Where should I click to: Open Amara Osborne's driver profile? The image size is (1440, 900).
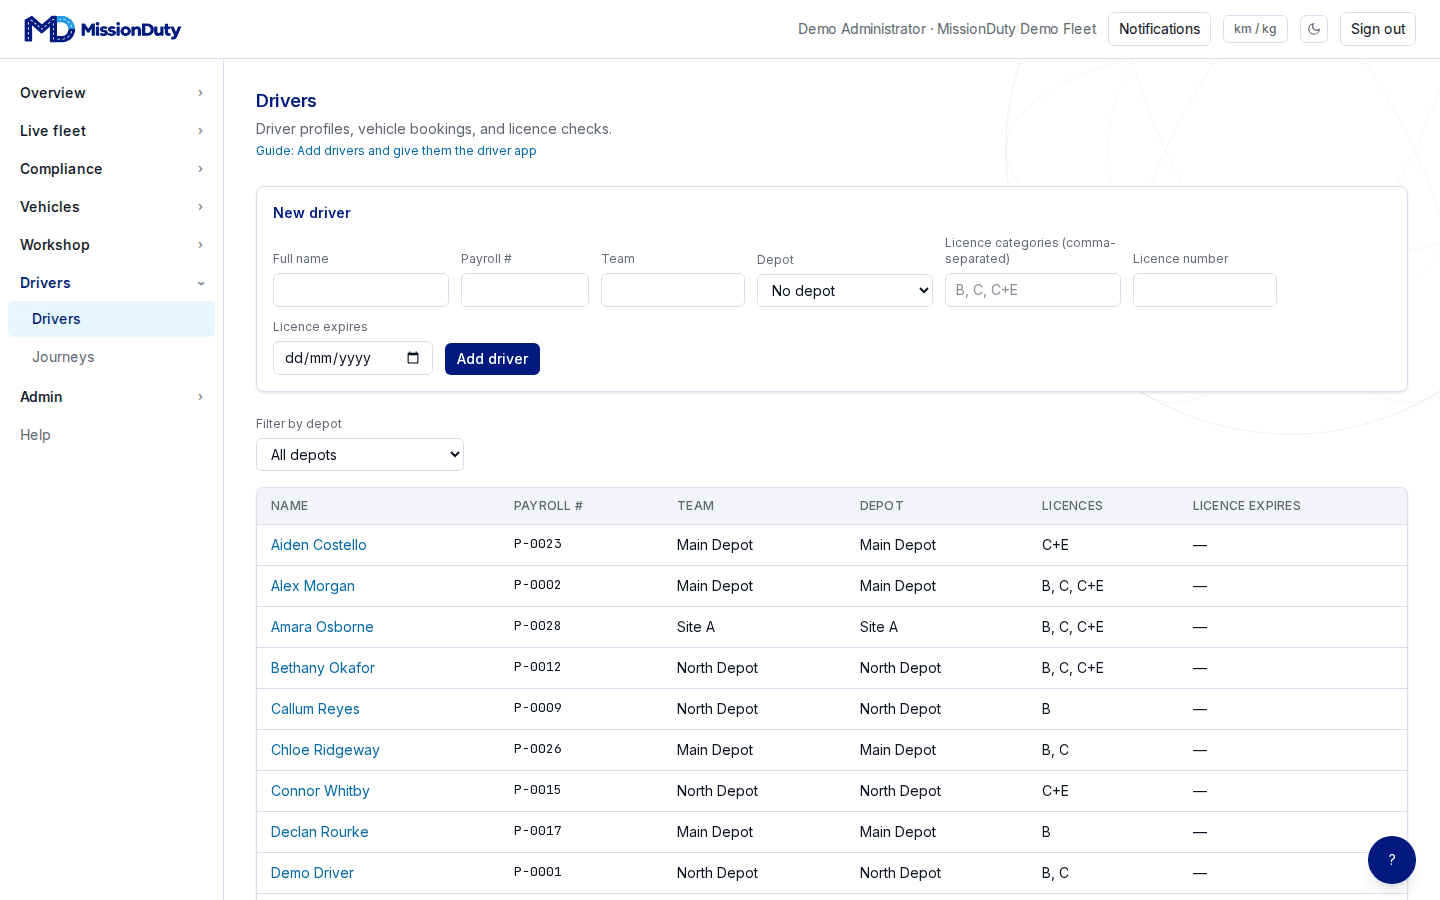tap(322, 627)
